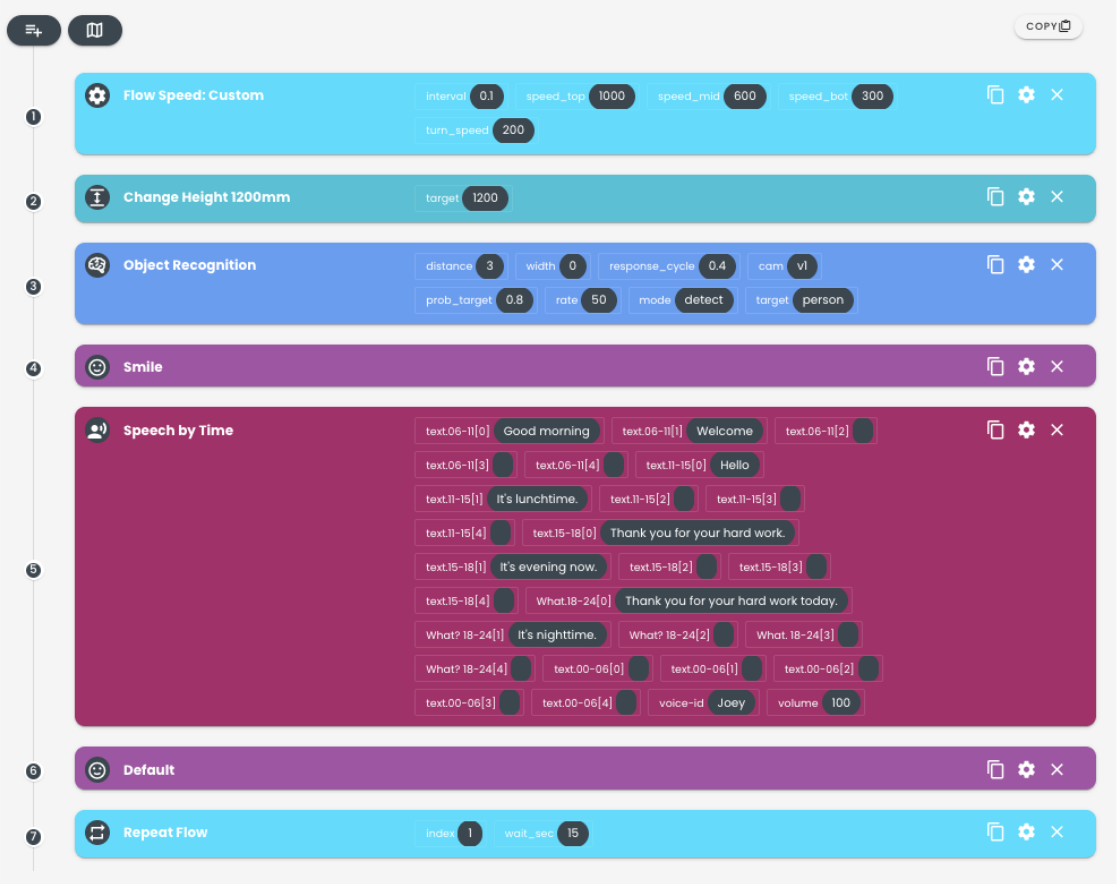Screen dimensions: 1118x884
Task: Select the height target value 1200
Action: [485, 198]
